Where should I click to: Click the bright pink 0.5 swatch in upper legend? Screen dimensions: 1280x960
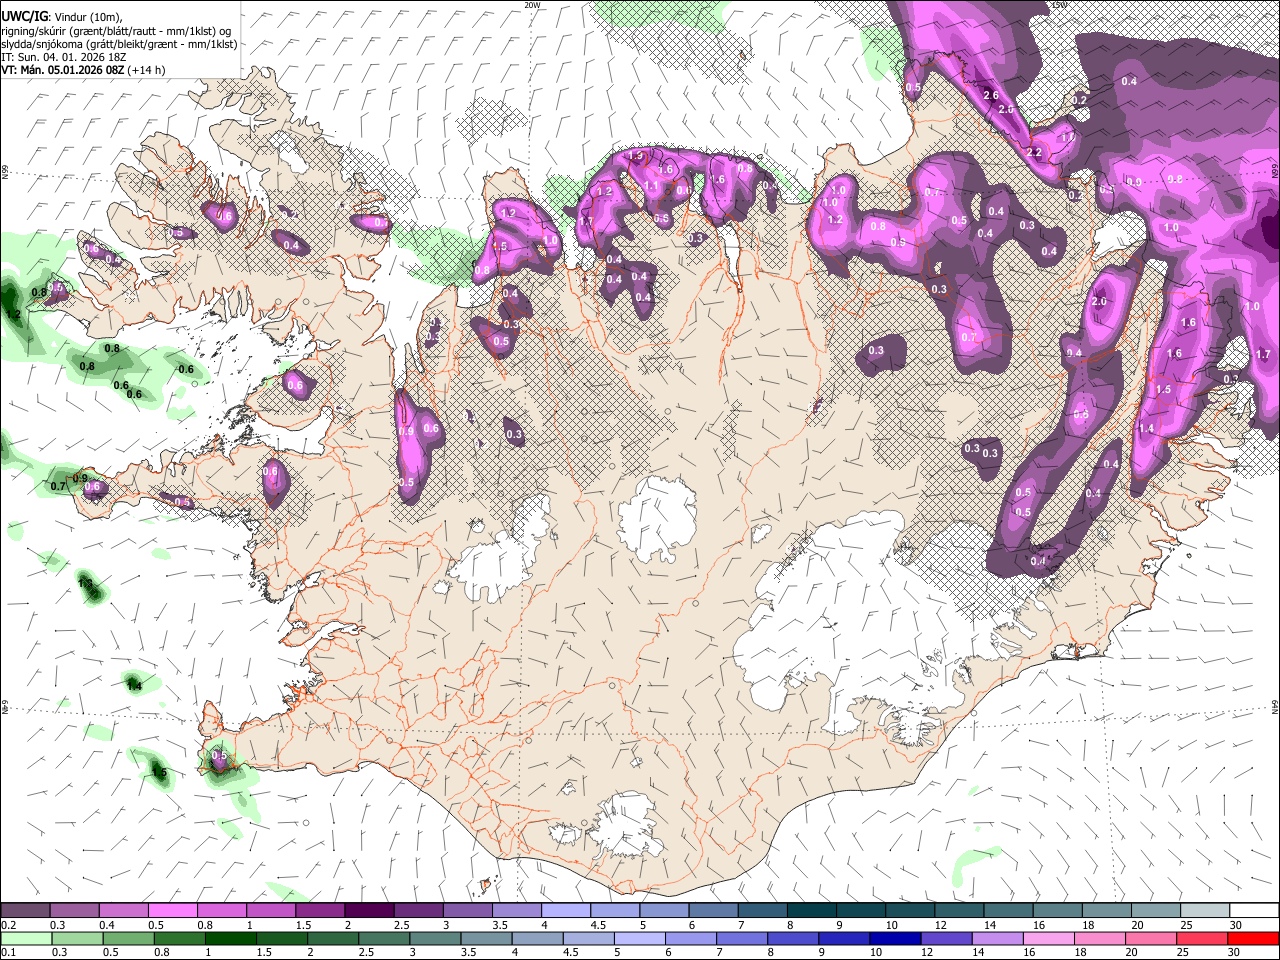(x=172, y=910)
